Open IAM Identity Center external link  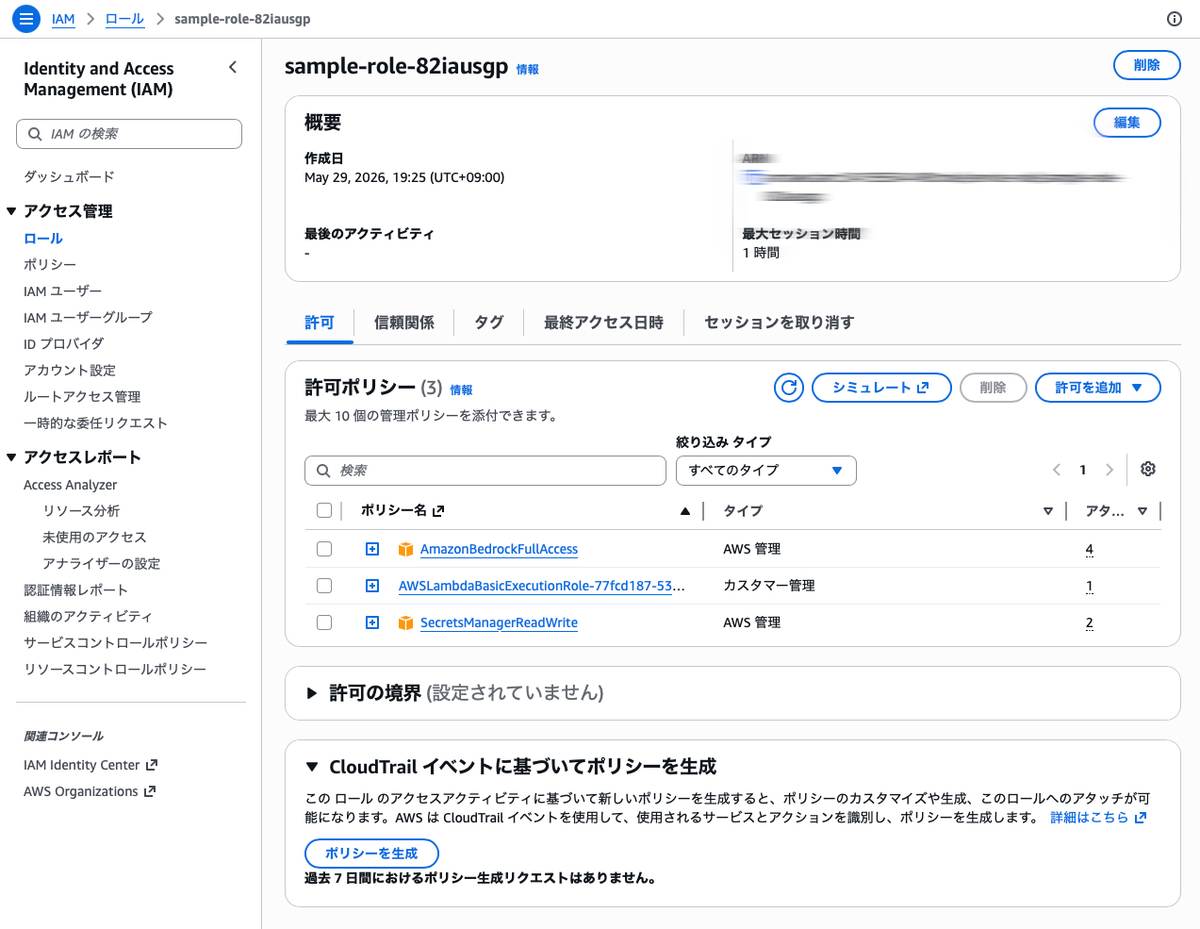click(91, 765)
